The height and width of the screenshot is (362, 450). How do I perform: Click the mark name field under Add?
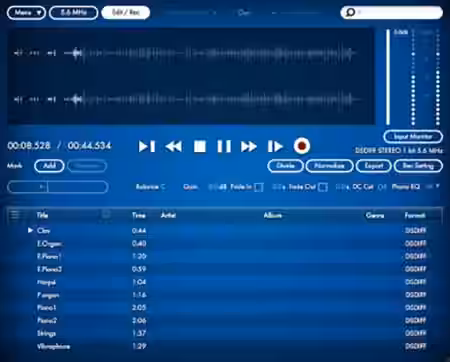58,187
